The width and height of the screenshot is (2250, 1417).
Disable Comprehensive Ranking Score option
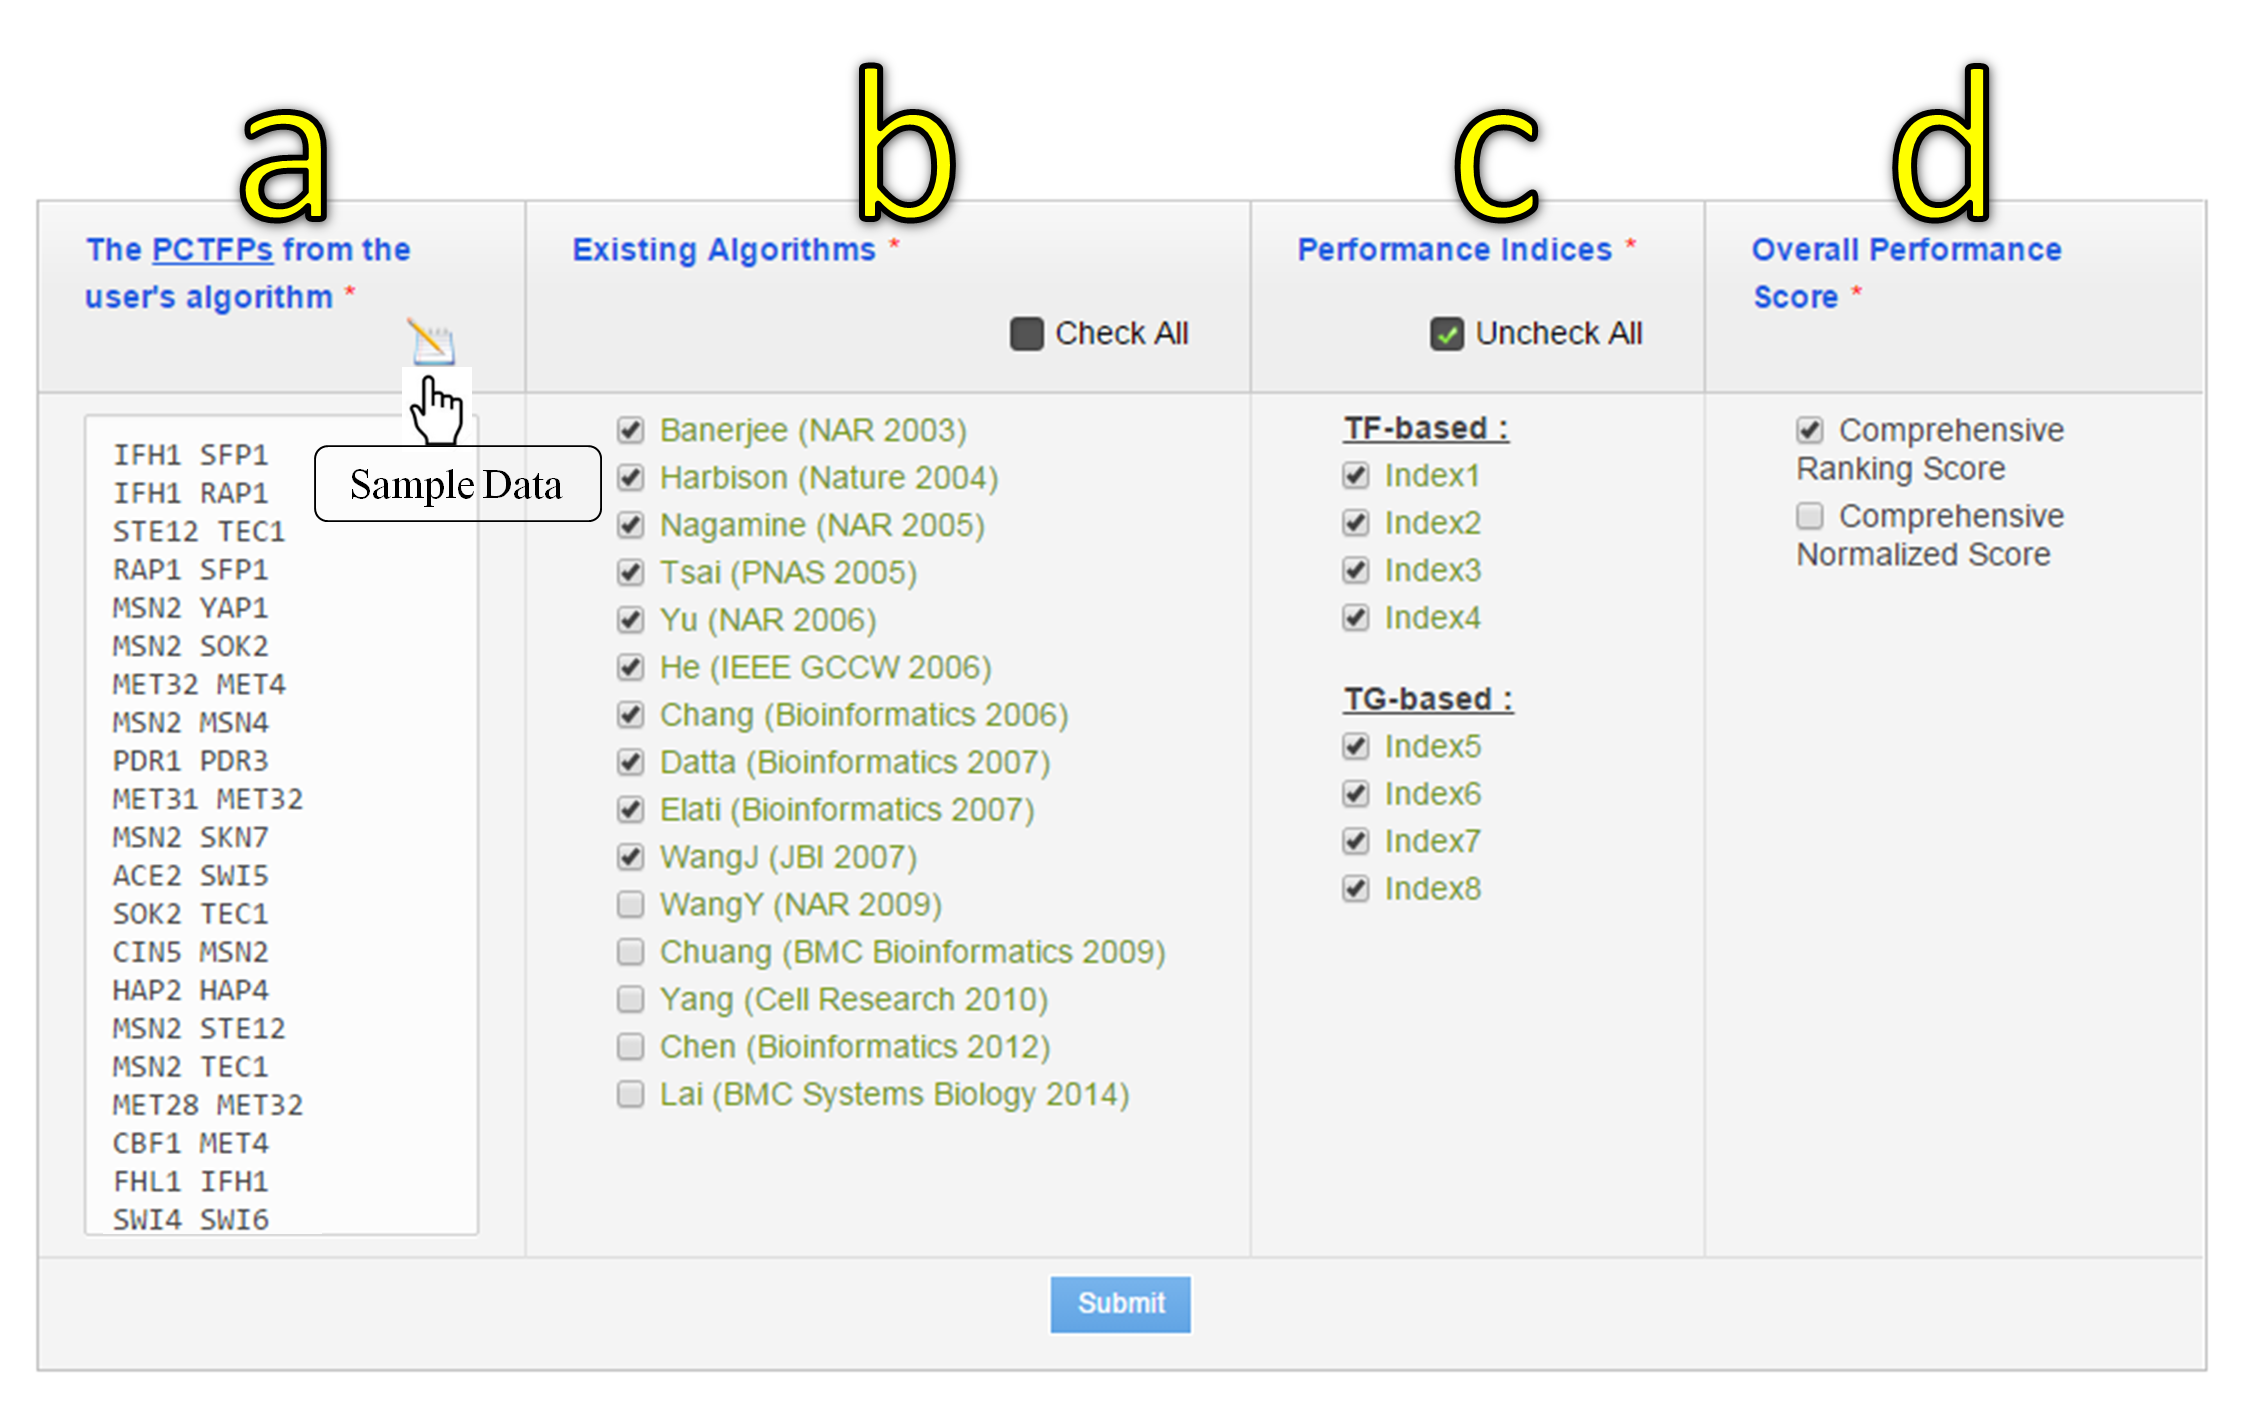pyautogui.click(x=1809, y=431)
